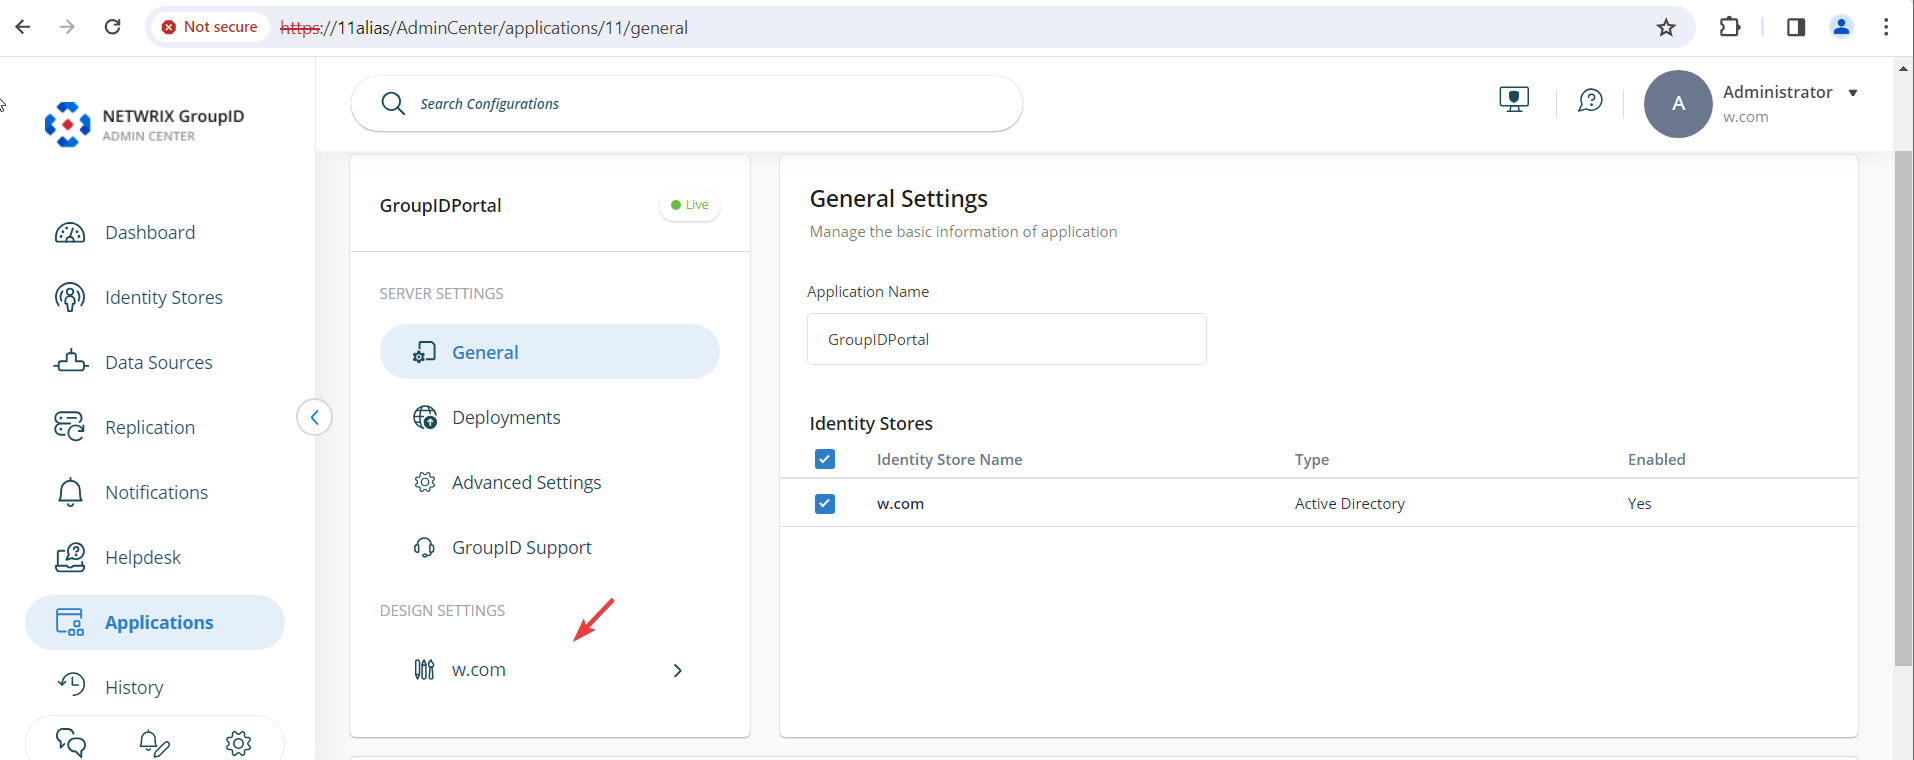1914x760 pixels.
Task: Click the Application Name input field
Action: tap(1007, 339)
